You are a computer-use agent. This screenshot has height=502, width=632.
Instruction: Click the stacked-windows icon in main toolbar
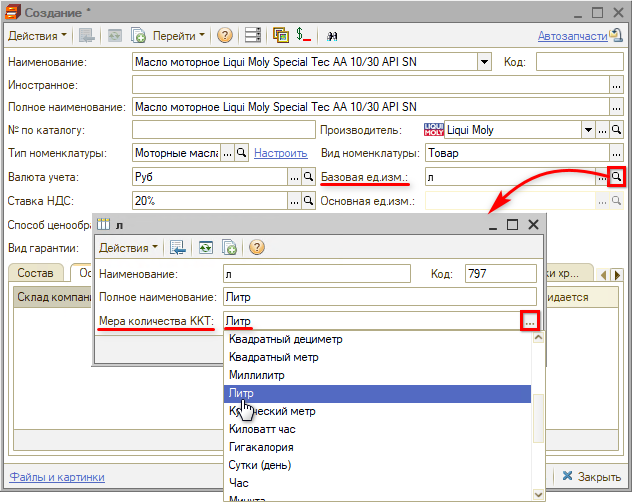pos(281,35)
